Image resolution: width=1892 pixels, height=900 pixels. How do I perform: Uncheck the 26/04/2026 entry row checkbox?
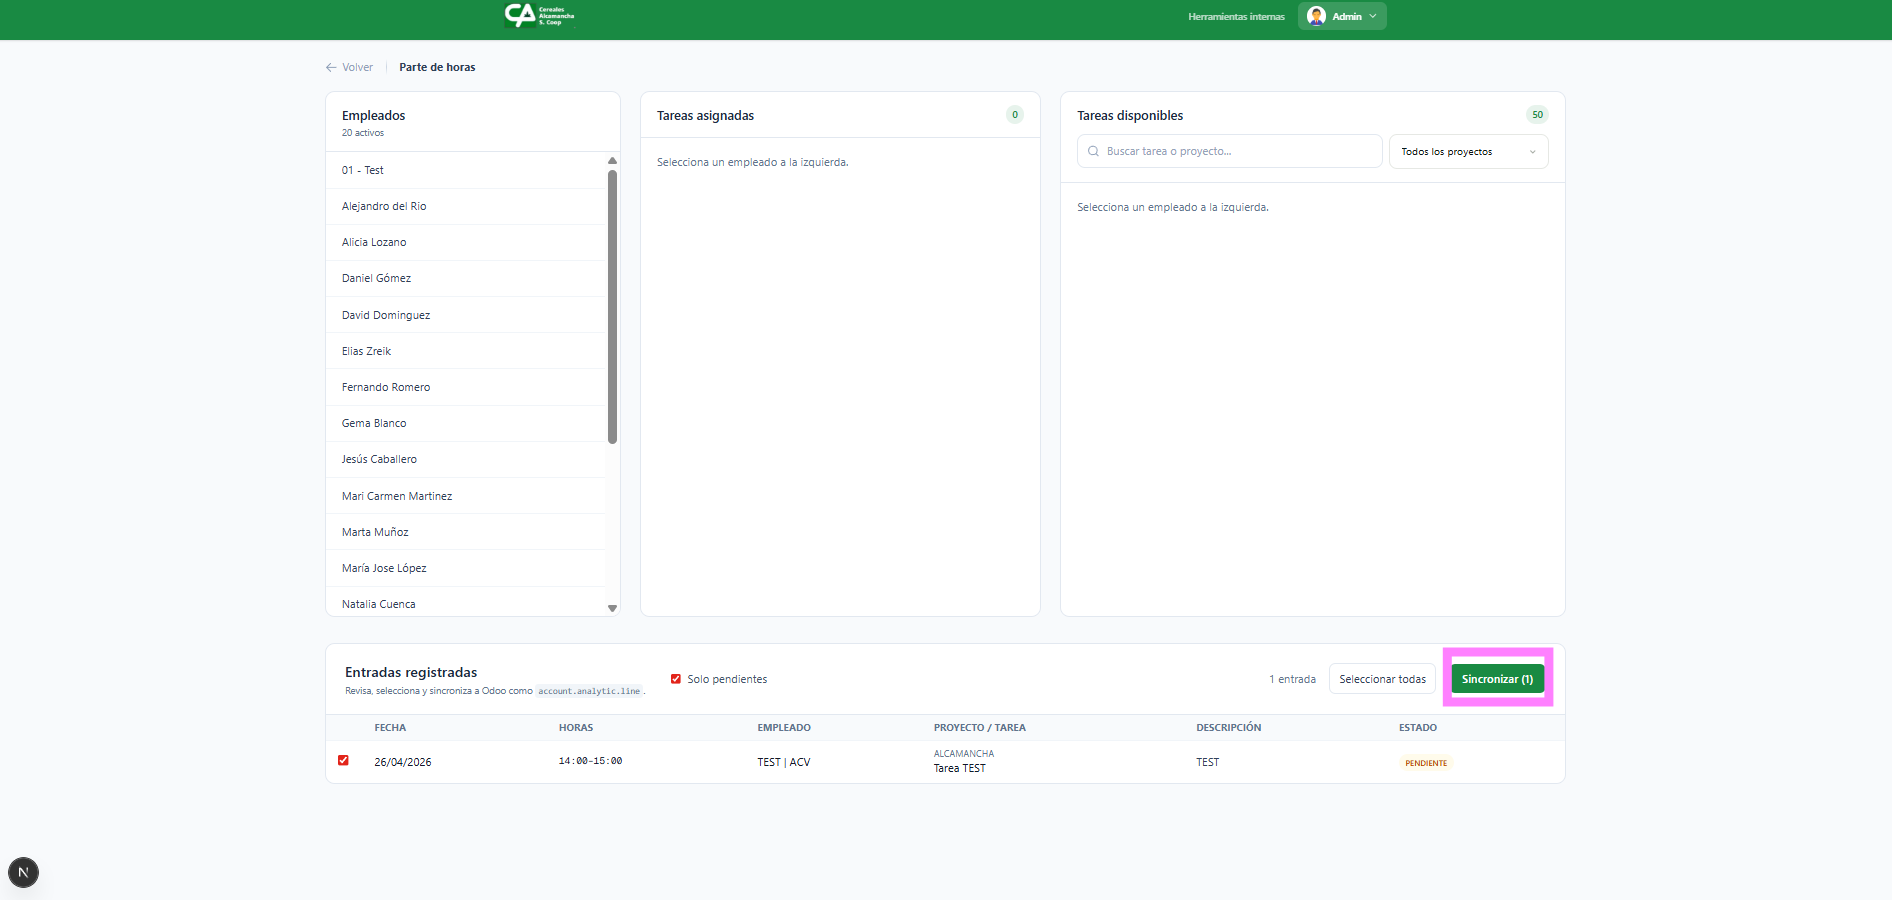(x=343, y=761)
